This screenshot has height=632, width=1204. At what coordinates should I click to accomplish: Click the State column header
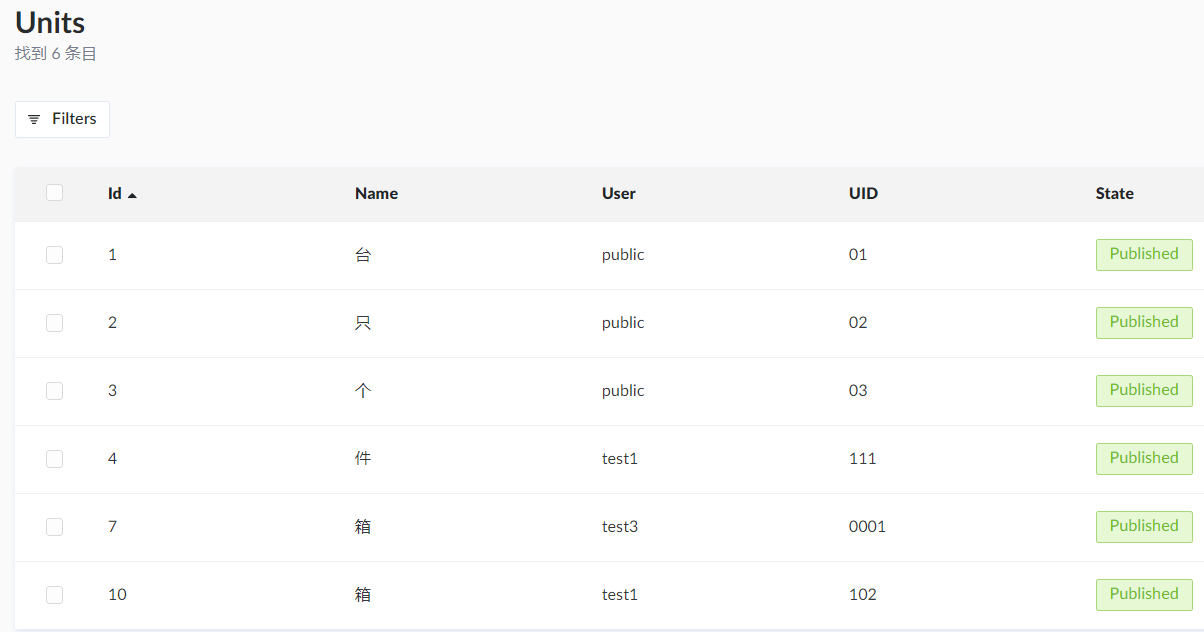point(1114,193)
